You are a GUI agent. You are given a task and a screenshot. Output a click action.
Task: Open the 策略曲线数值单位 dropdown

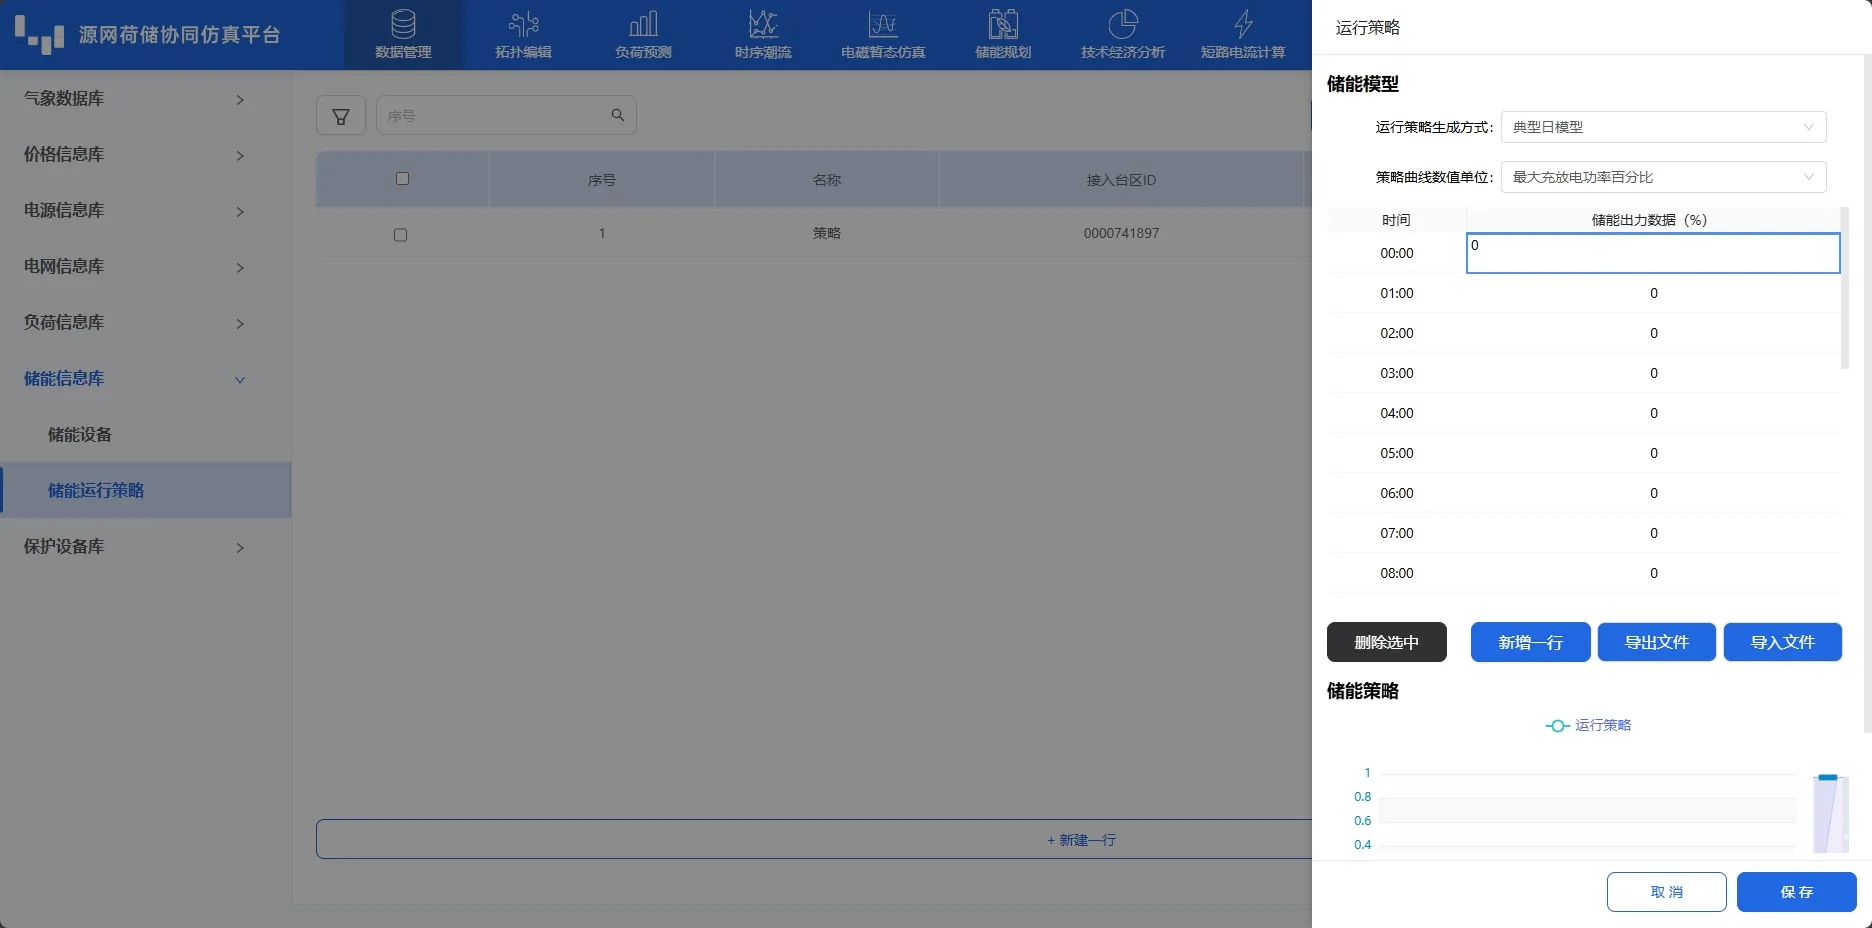(1663, 177)
